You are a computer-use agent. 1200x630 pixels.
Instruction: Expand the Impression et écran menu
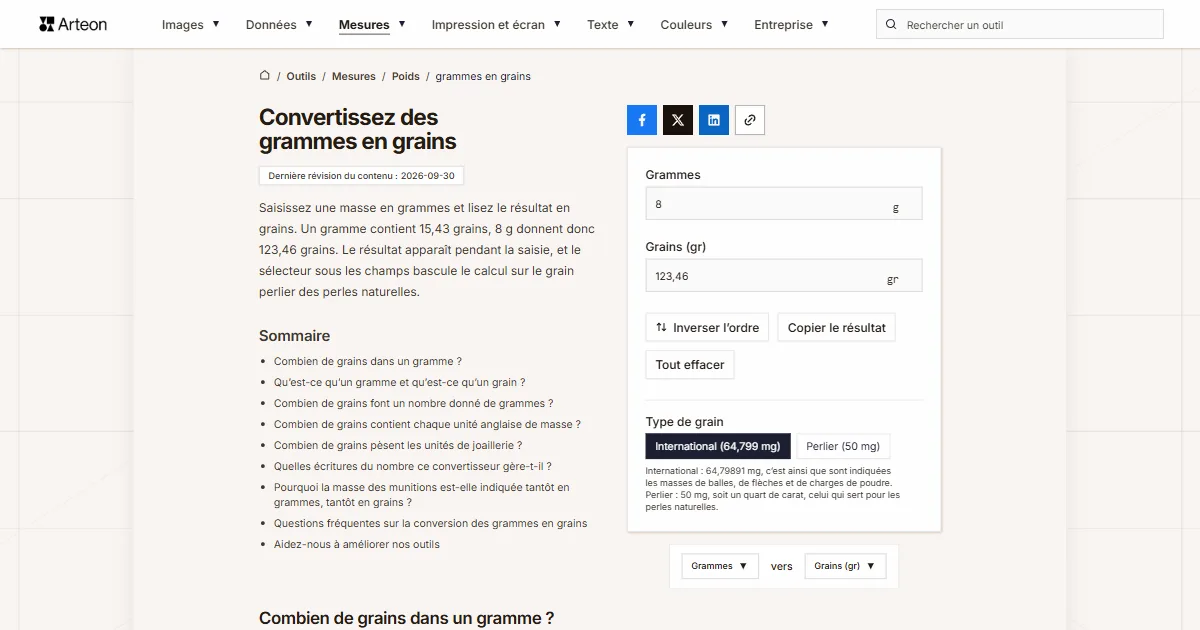[496, 25]
